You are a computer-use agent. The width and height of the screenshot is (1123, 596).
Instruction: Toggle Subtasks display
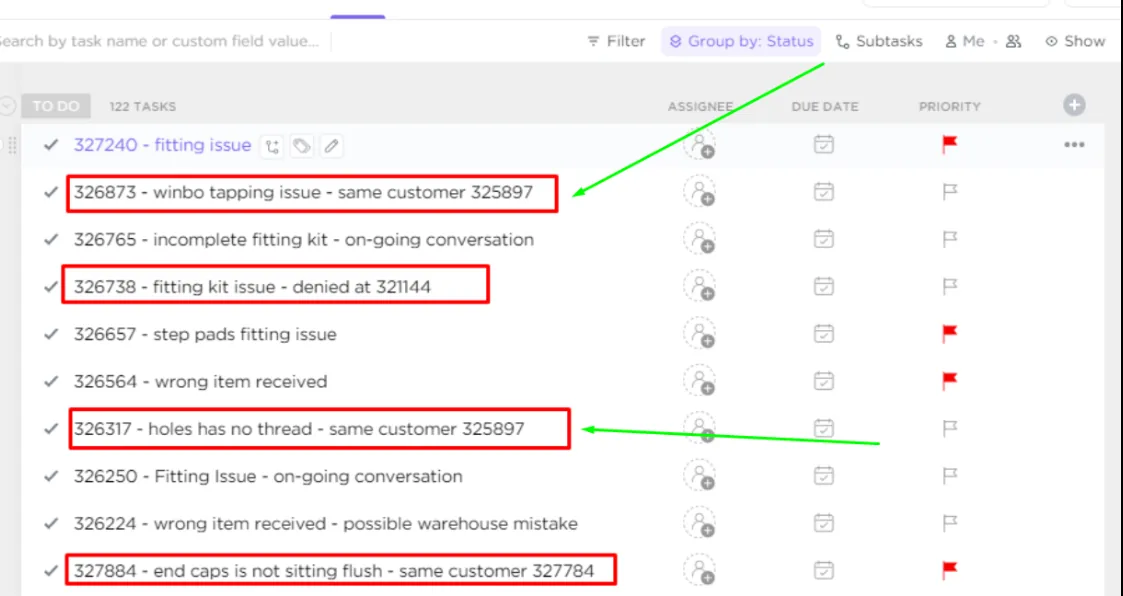pyautogui.click(x=879, y=42)
